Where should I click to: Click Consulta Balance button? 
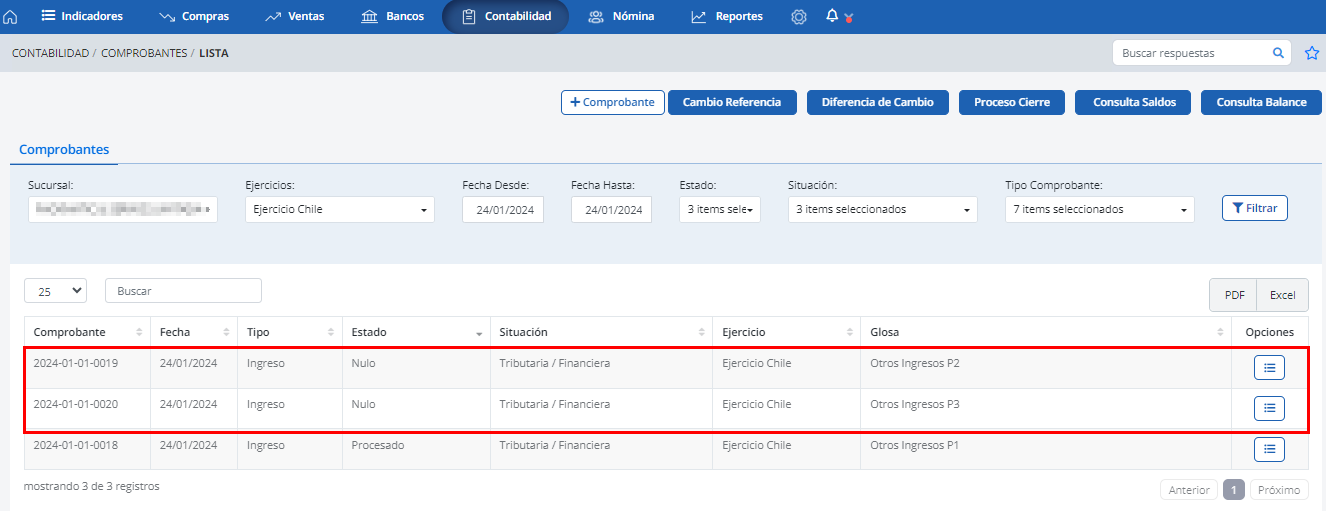coord(1261,102)
